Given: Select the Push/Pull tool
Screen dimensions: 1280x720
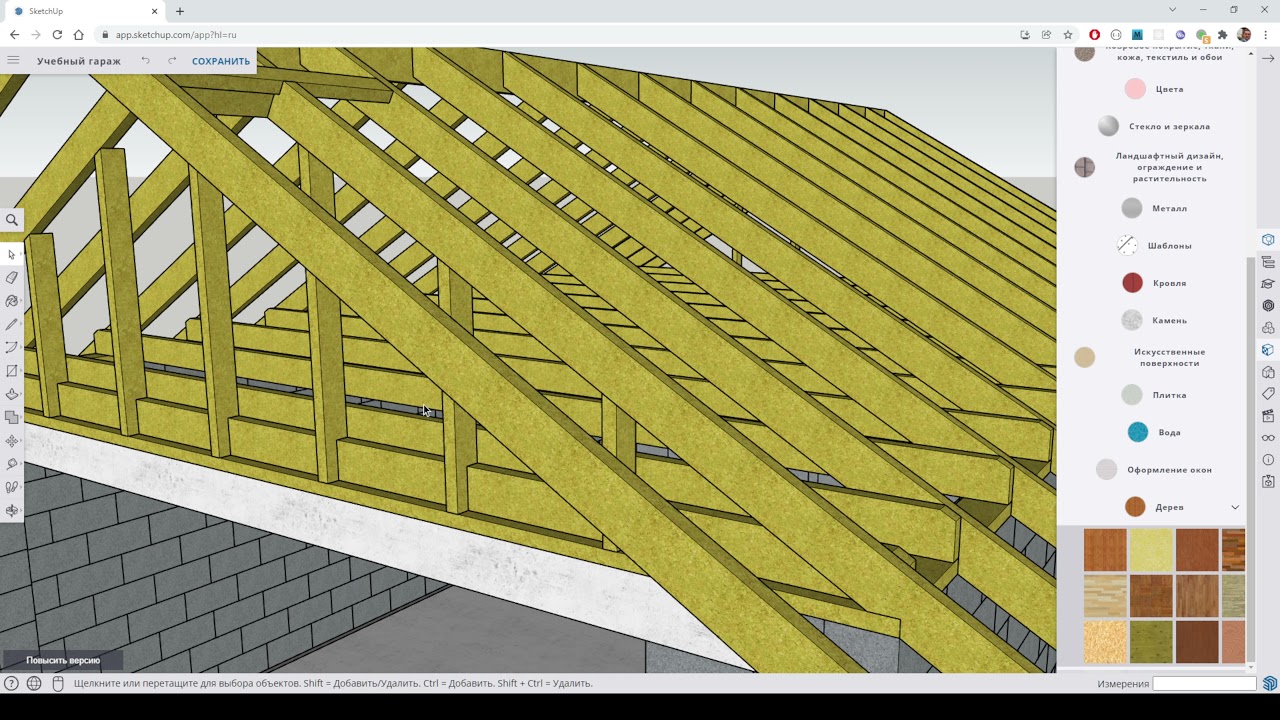Looking at the screenshot, I should 12,394.
